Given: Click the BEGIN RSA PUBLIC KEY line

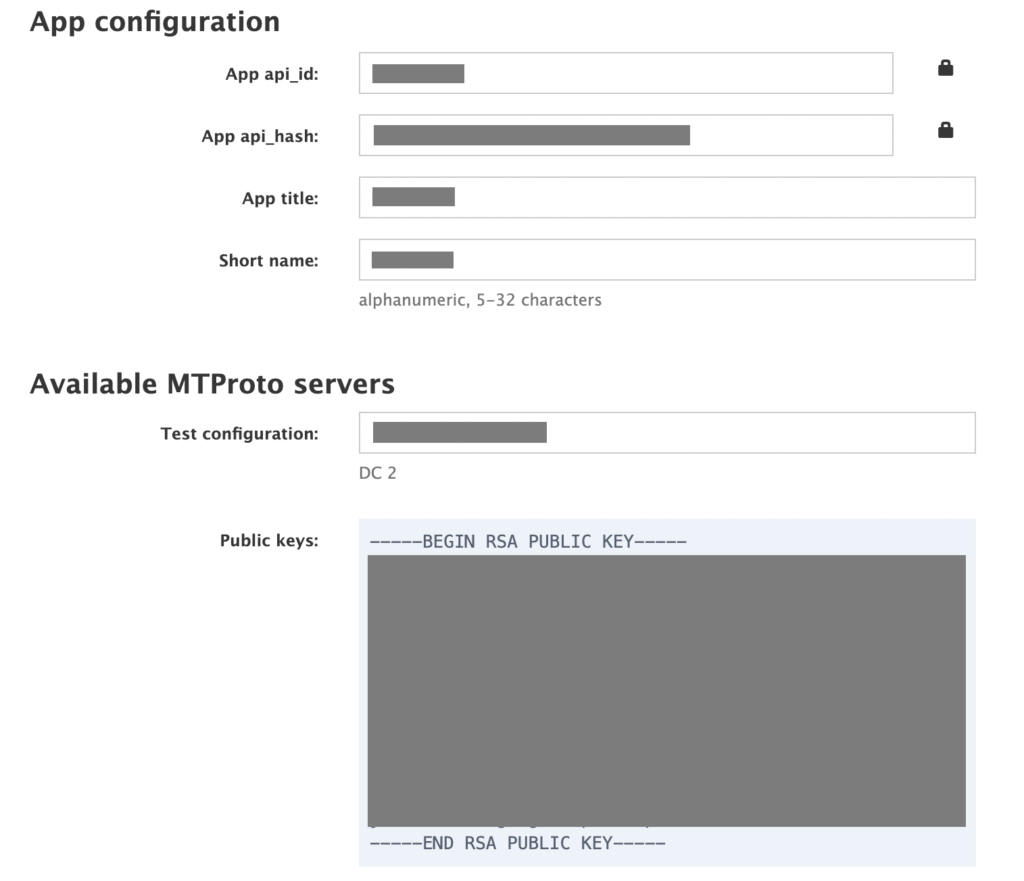Looking at the screenshot, I should 527,542.
